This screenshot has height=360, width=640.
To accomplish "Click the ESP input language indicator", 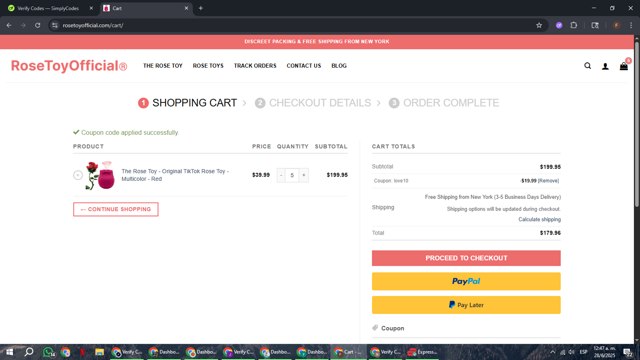I will 584,352.
